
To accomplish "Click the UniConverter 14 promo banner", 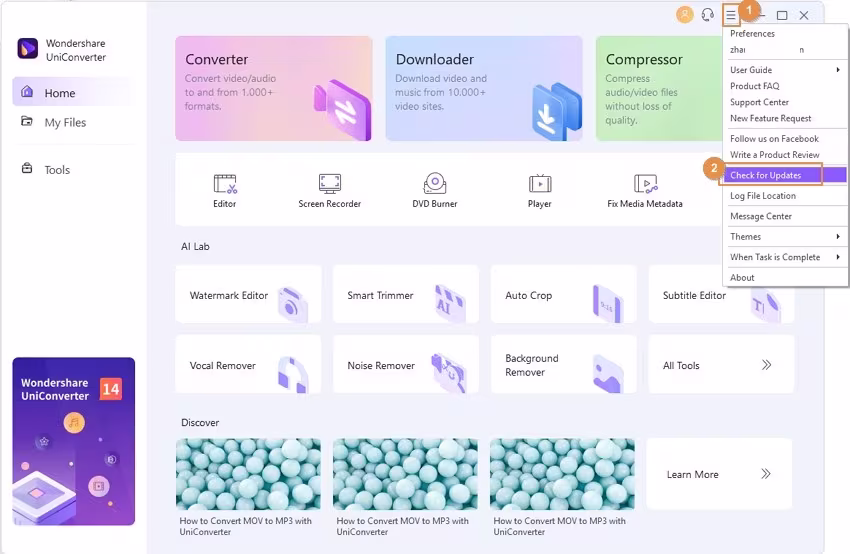I will [74, 441].
